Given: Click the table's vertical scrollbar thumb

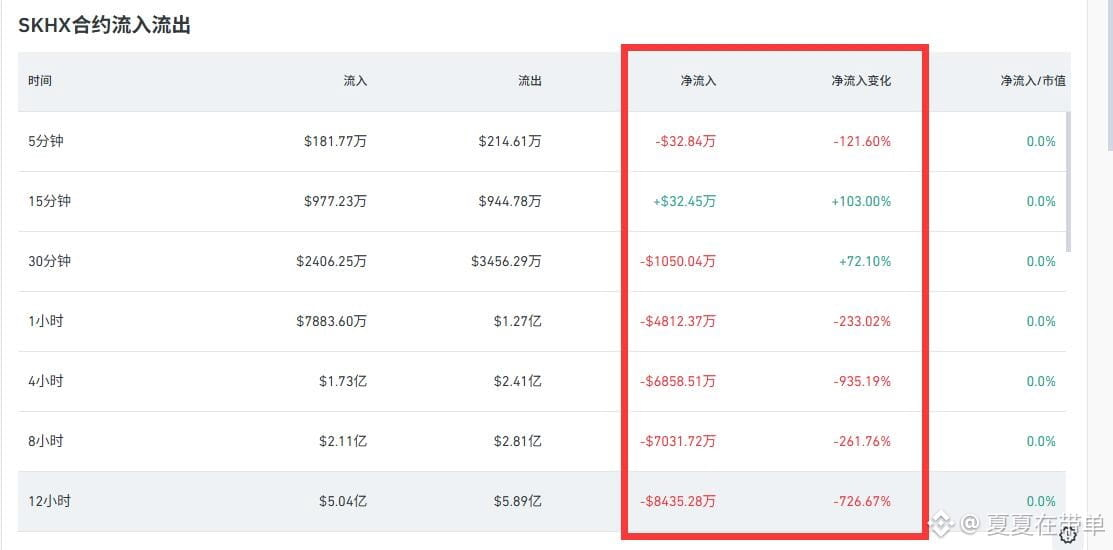Looking at the screenshot, I should coord(1068,182).
